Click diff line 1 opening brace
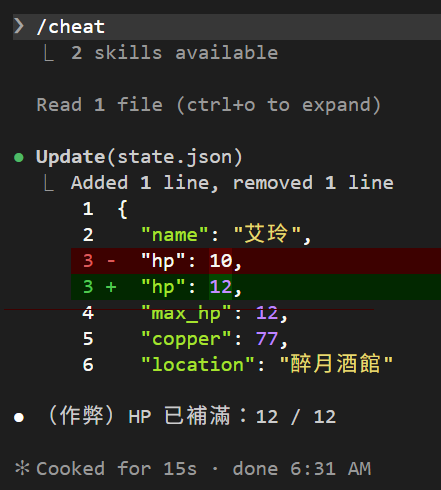This screenshot has height=490, width=441. coord(123,209)
